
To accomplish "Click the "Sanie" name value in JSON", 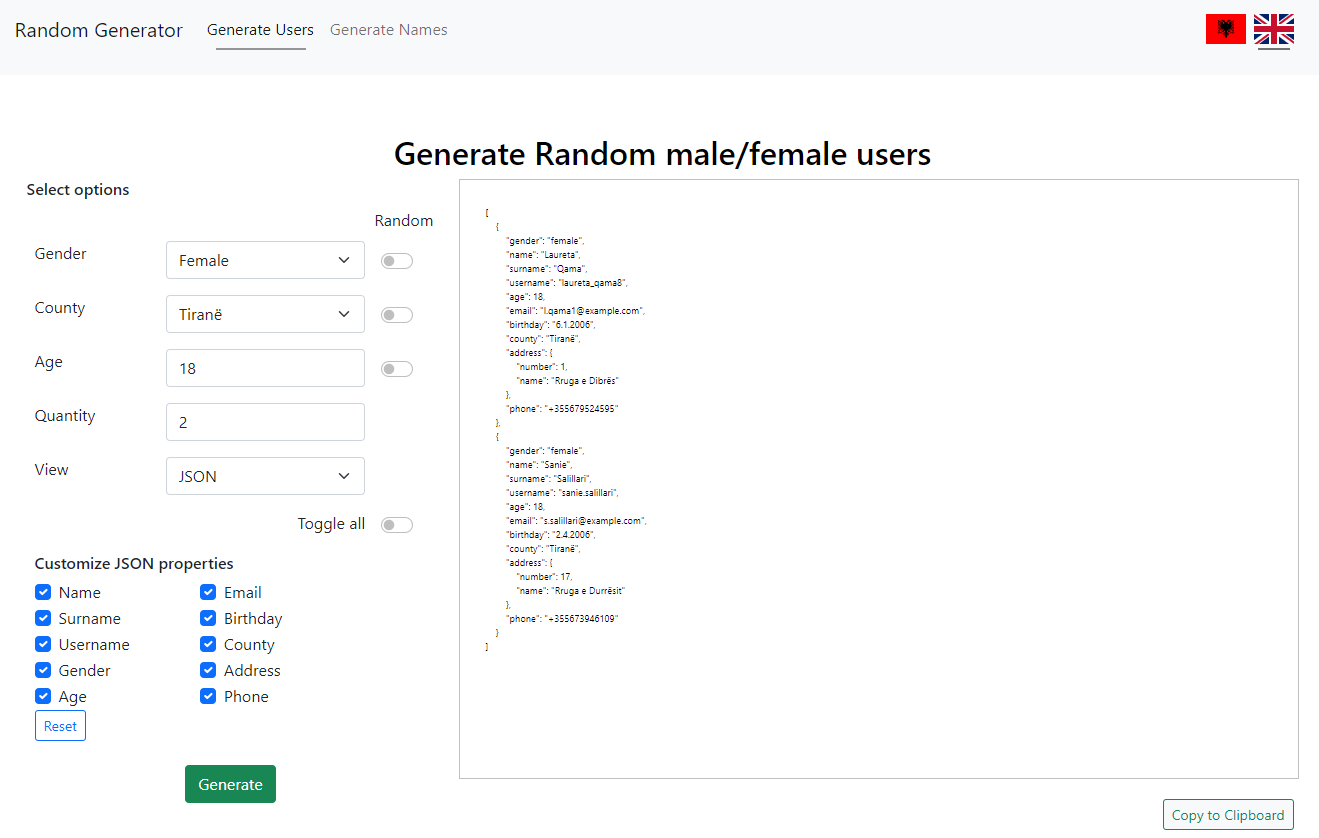I will point(554,465).
